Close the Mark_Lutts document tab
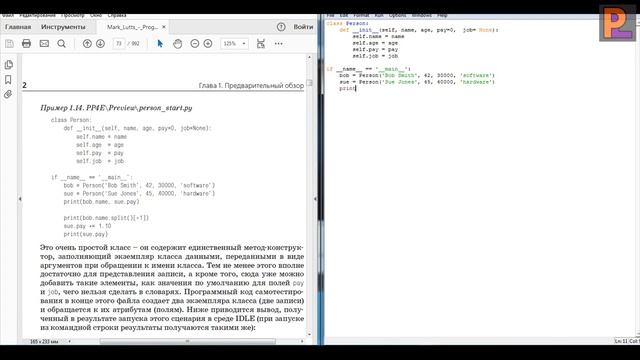 coord(164,27)
